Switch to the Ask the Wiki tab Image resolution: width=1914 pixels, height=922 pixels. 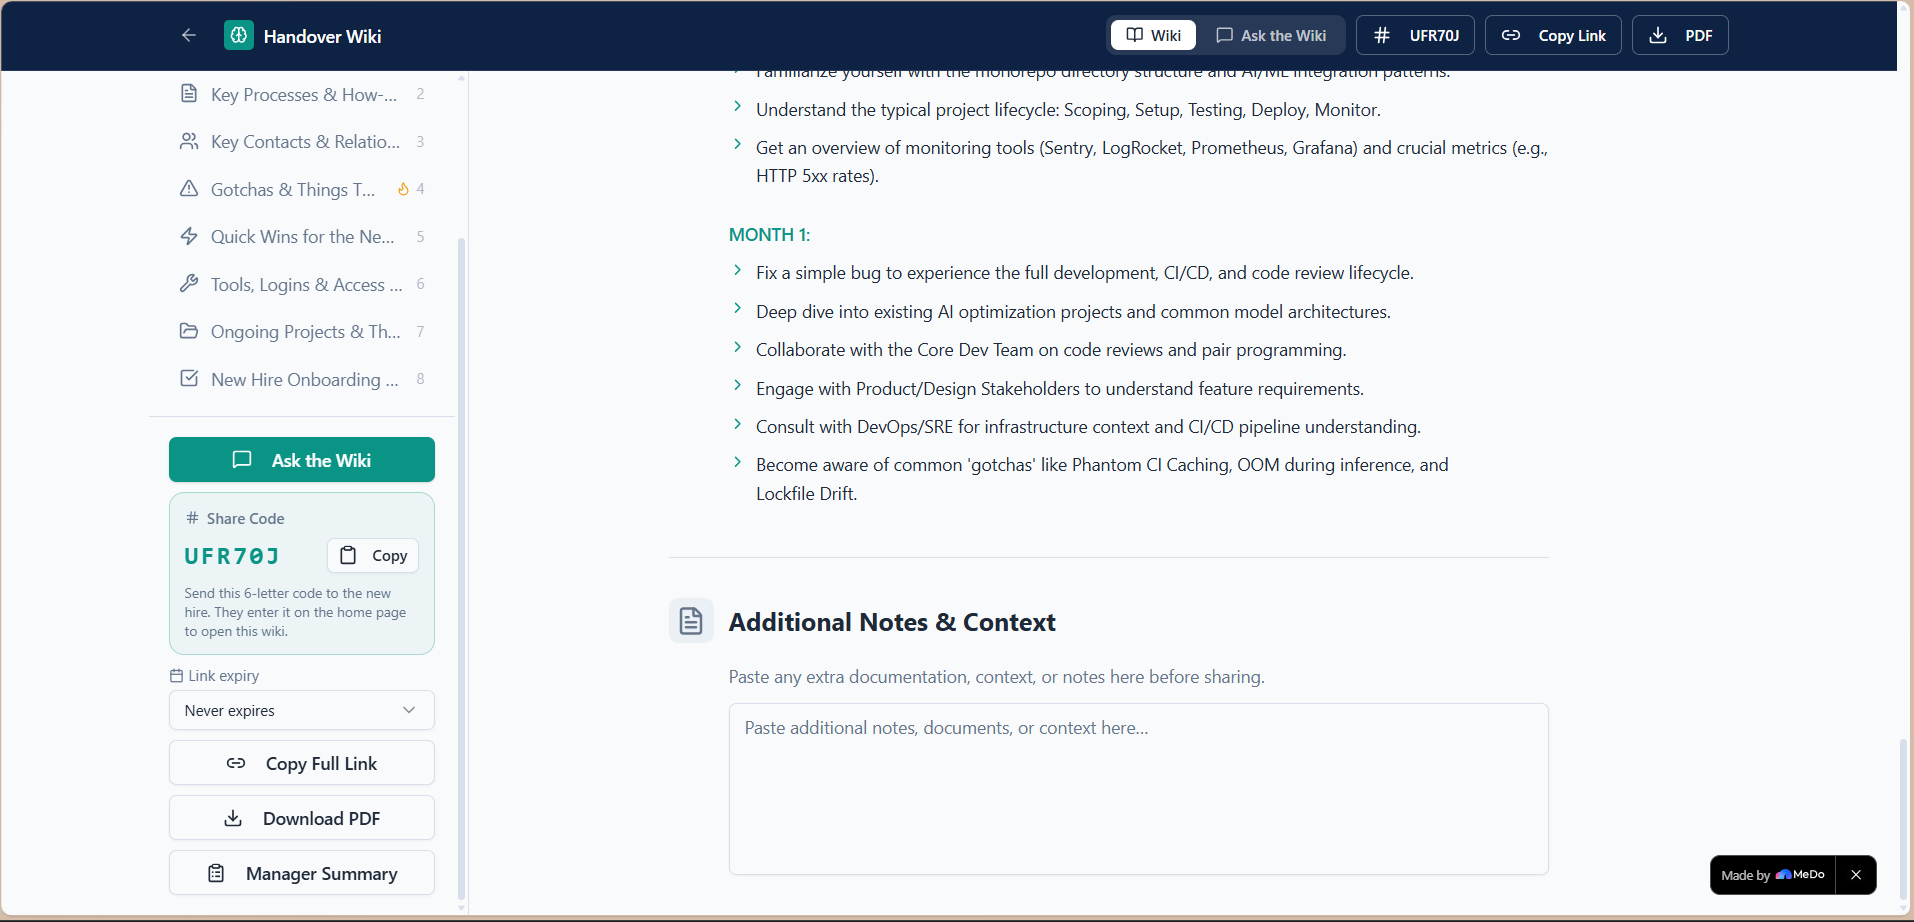(1271, 35)
